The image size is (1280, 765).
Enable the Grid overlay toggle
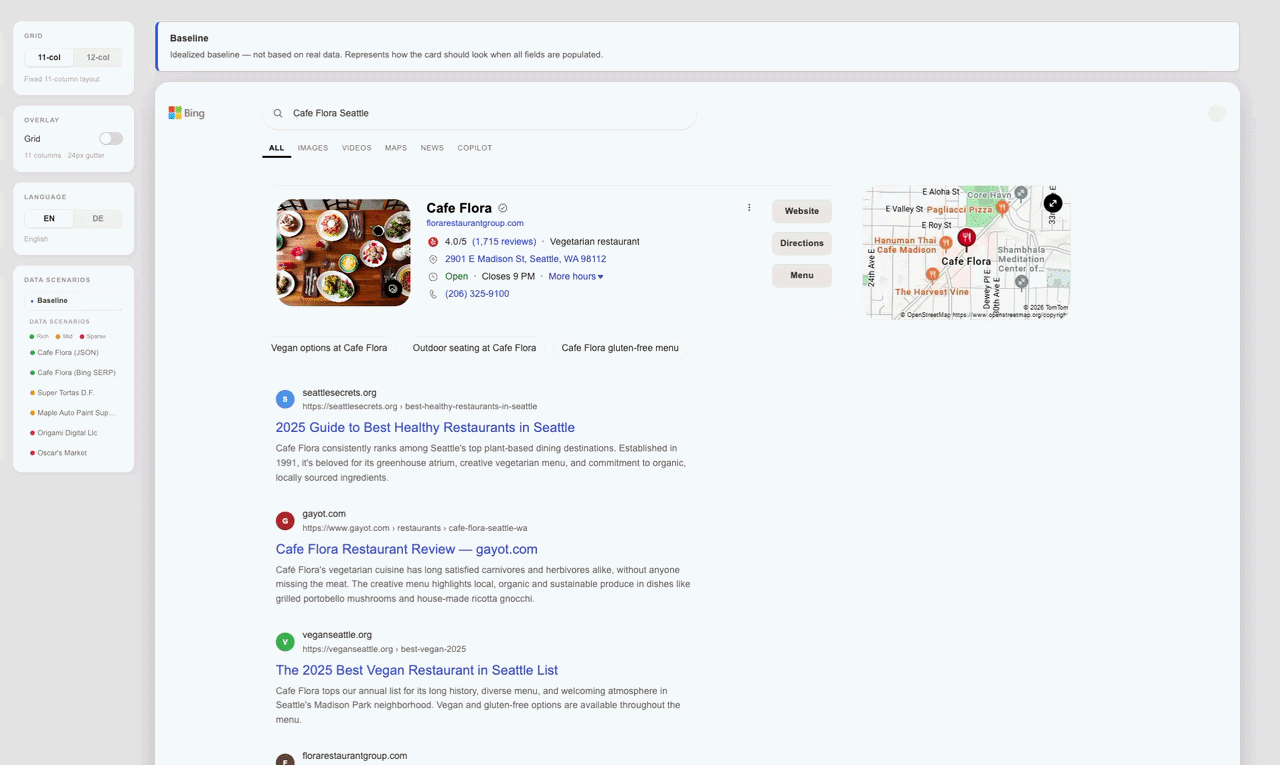pos(110,138)
